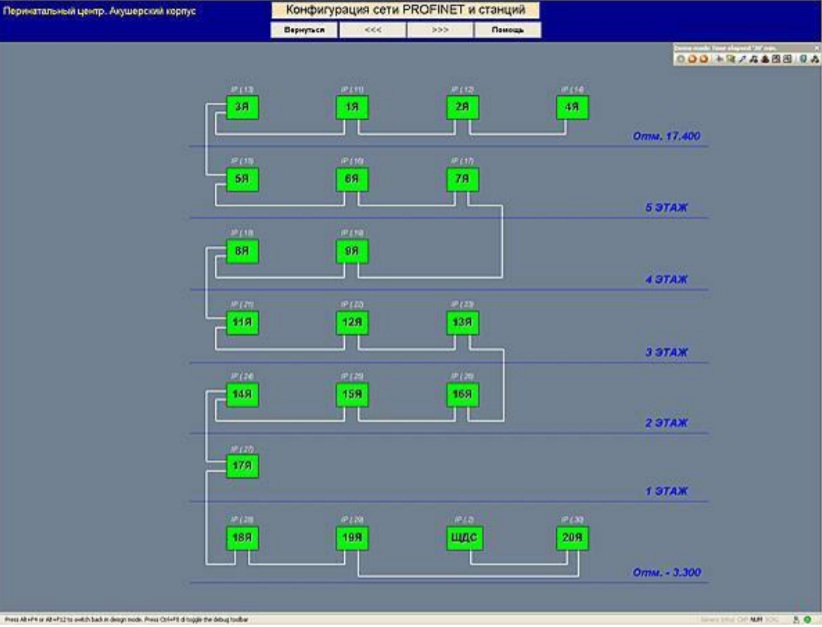Select station 14Я on second floor
Image resolution: width=822 pixels, height=627 pixels.
(x=242, y=395)
